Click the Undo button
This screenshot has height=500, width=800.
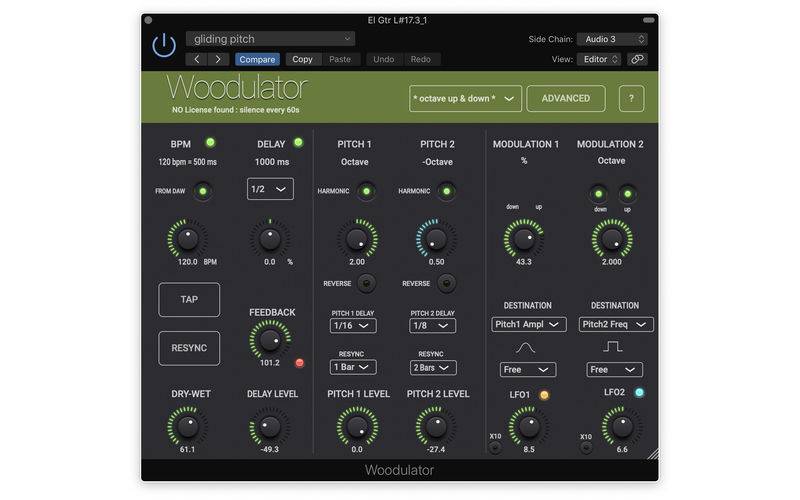point(384,59)
